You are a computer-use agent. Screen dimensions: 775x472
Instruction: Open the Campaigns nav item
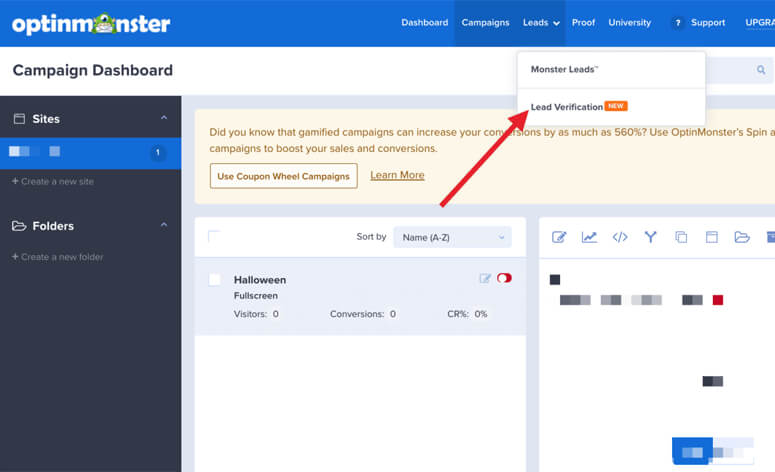[x=485, y=23]
